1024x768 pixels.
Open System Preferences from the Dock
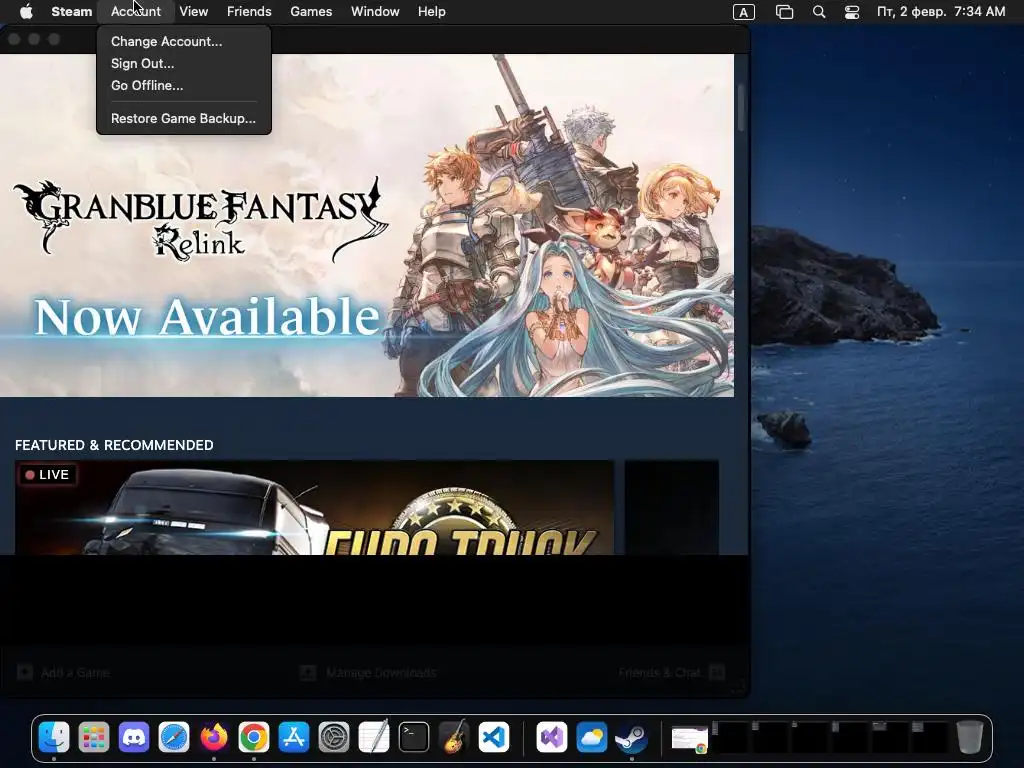click(x=334, y=737)
